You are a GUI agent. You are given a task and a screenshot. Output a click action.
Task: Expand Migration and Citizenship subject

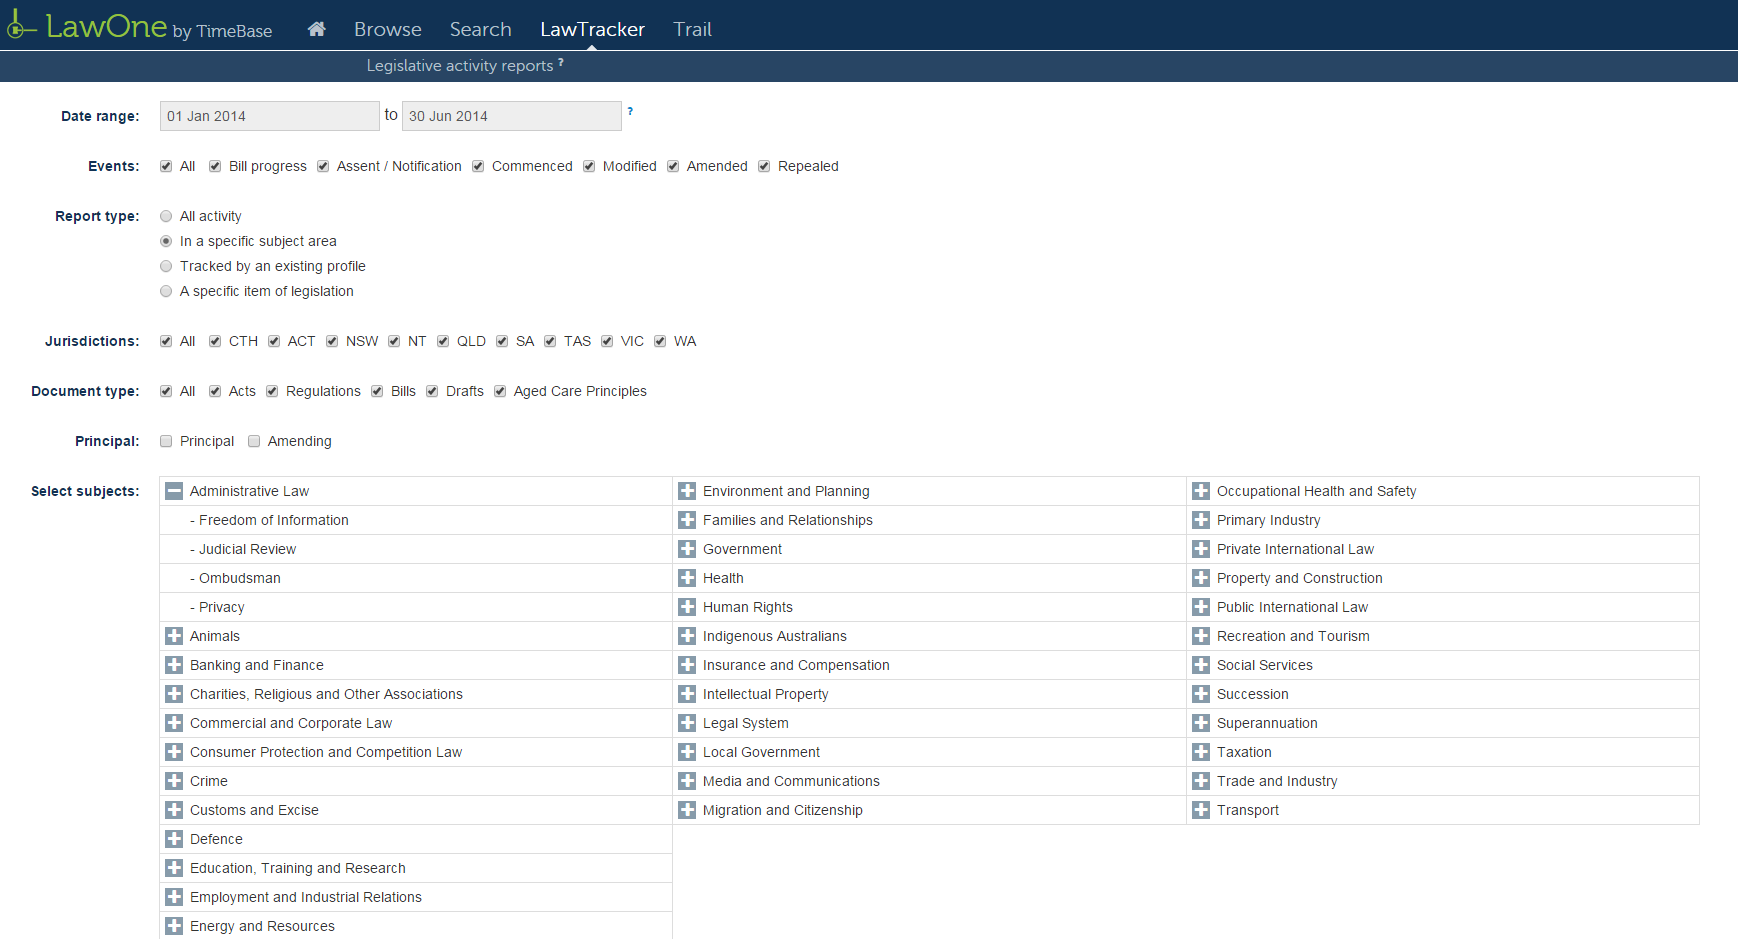pyautogui.click(x=687, y=810)
